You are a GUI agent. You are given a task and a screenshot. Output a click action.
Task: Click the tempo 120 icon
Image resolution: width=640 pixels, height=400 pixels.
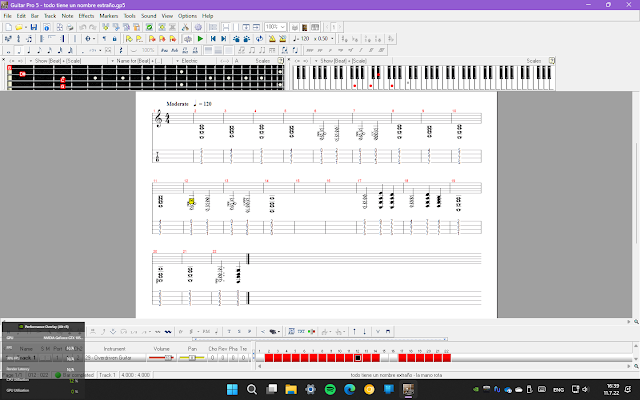tap(301, 39)
